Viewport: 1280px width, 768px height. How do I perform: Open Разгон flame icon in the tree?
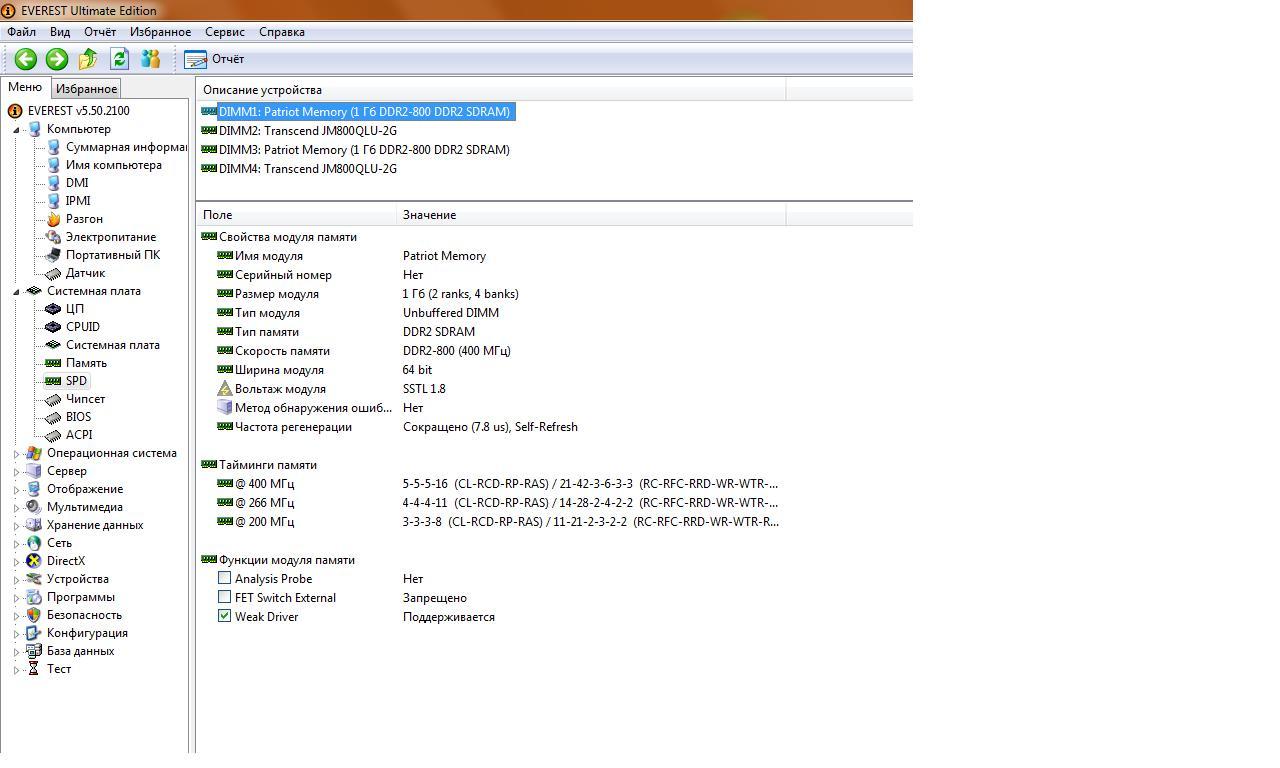[x=54, y=219]
